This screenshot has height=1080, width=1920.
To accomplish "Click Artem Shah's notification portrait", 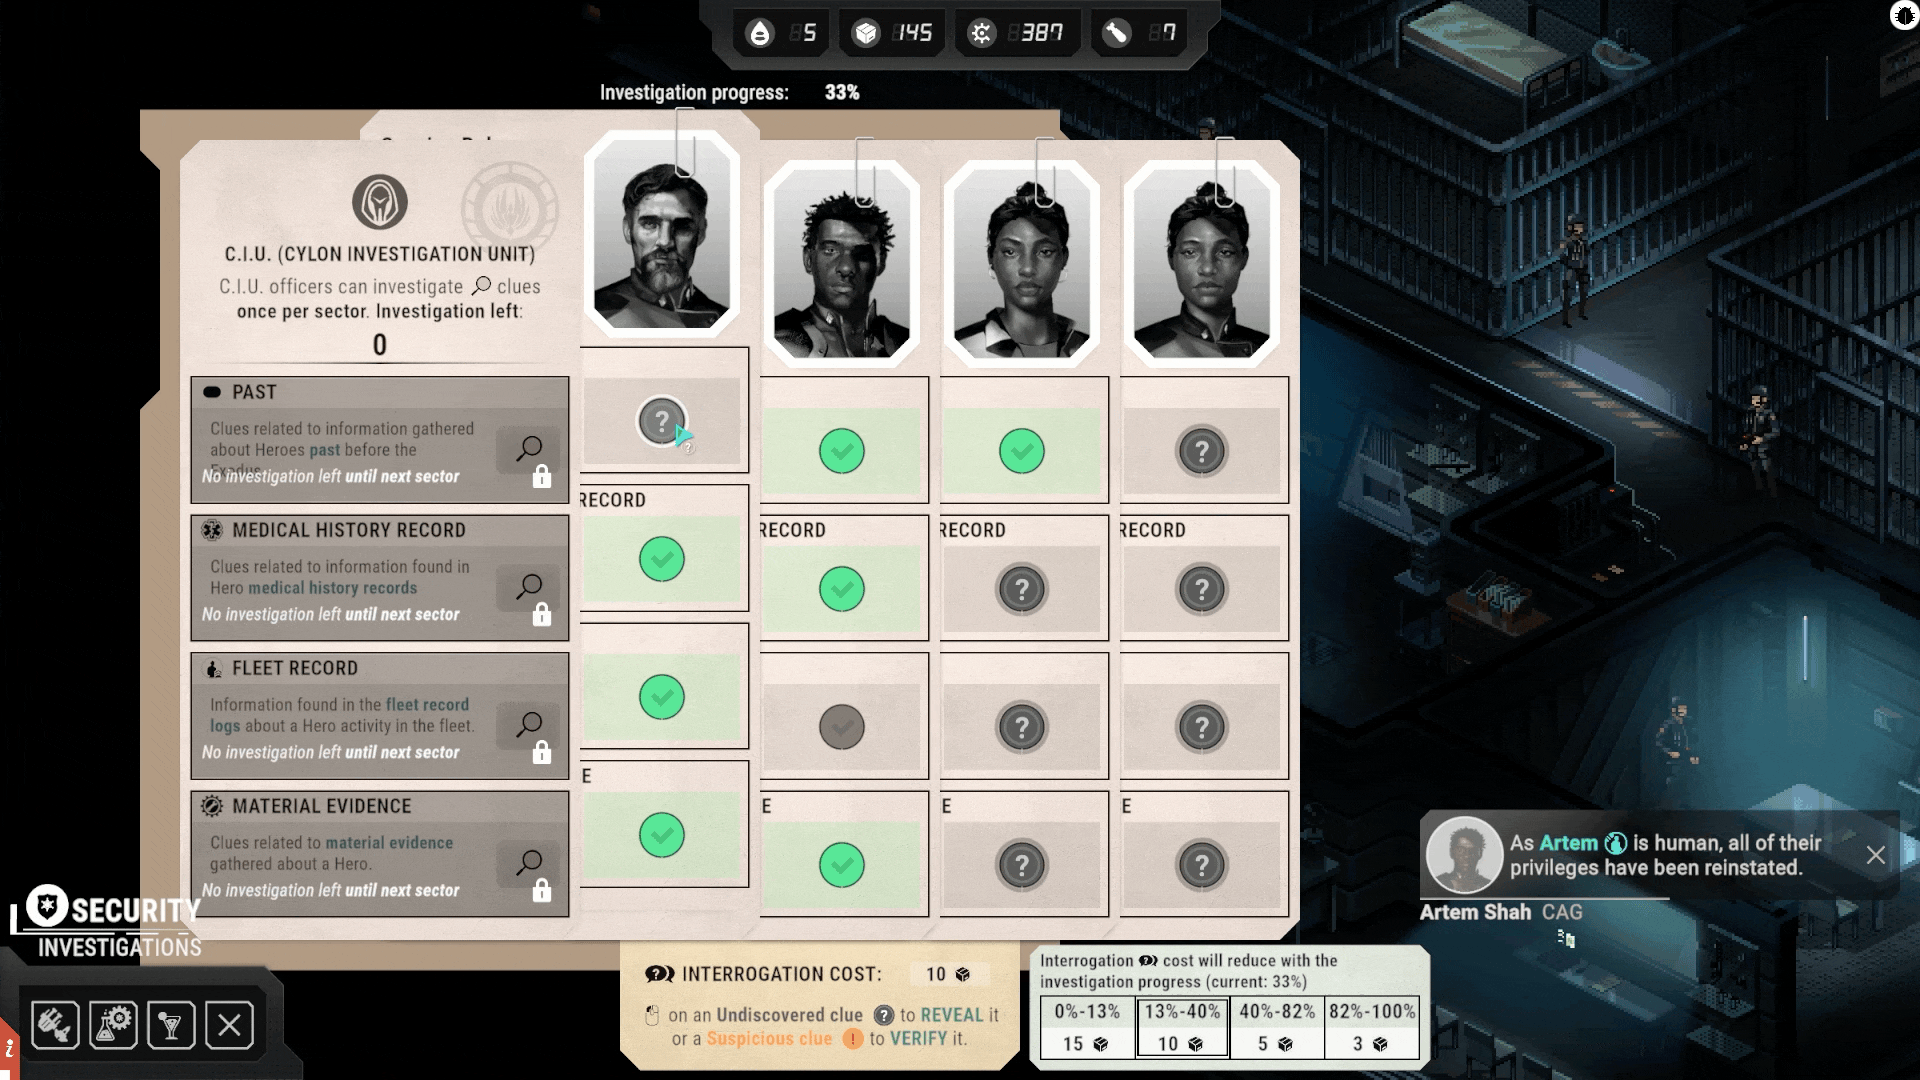I will pyautogui.click(x=1463, y=855).
